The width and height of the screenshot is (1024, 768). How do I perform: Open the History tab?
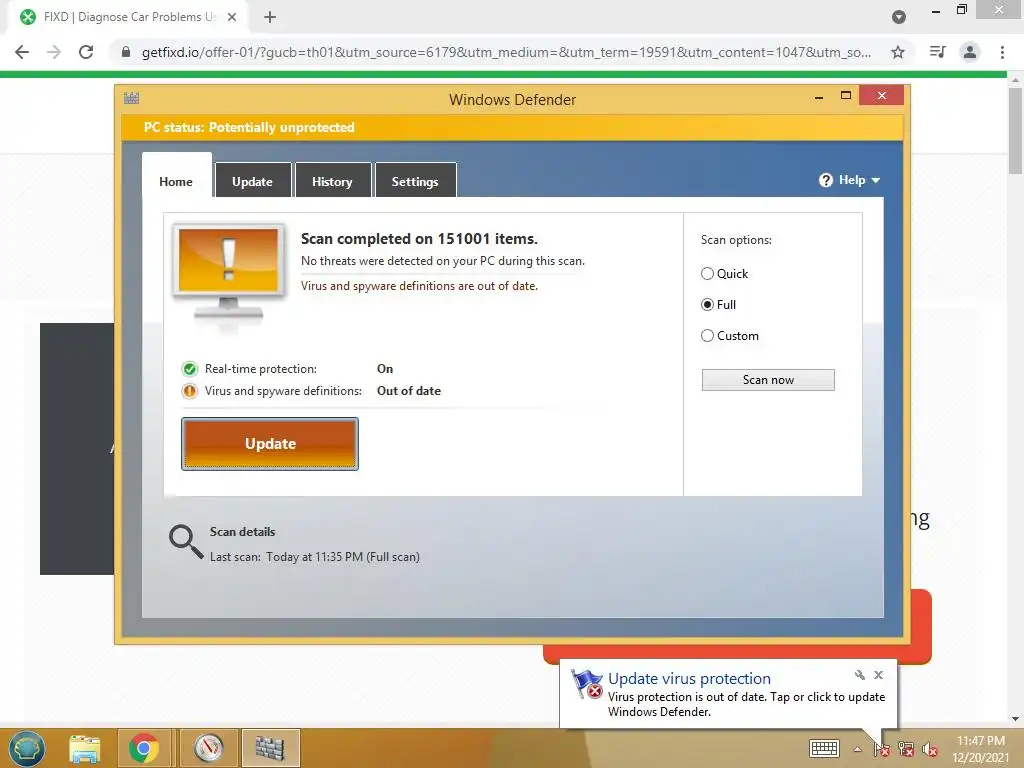pos(332,182)
